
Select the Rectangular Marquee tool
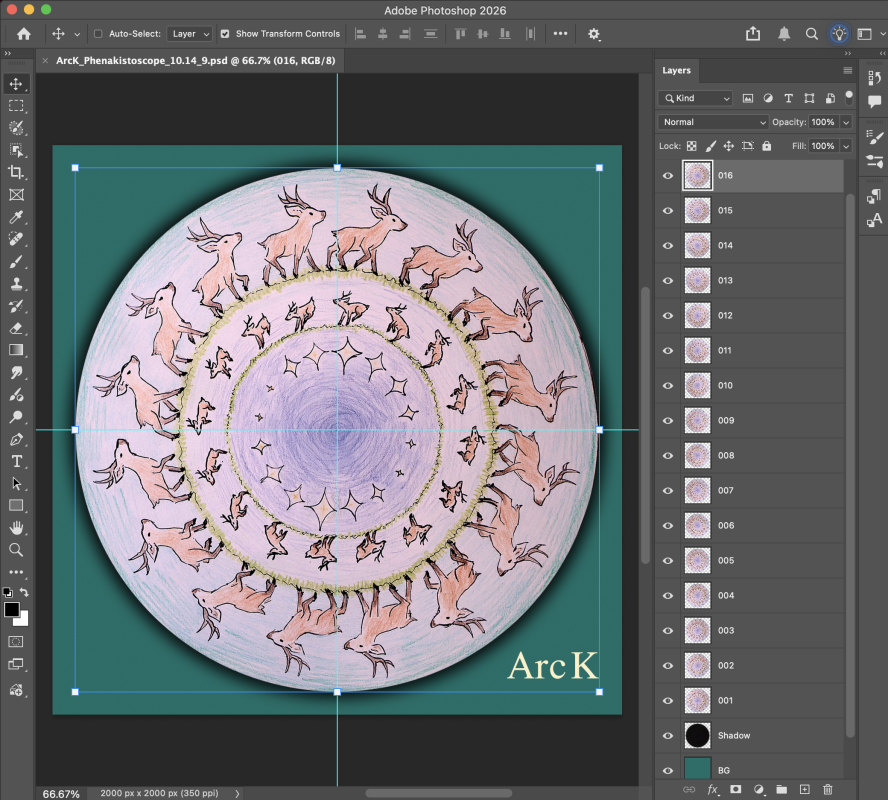[16, 106]
